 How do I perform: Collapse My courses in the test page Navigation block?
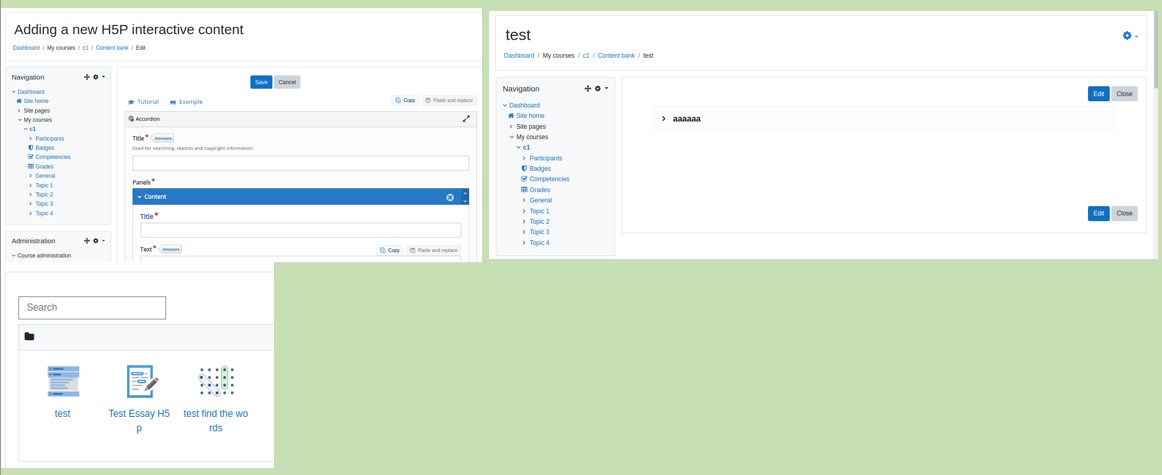click(511, 137)
